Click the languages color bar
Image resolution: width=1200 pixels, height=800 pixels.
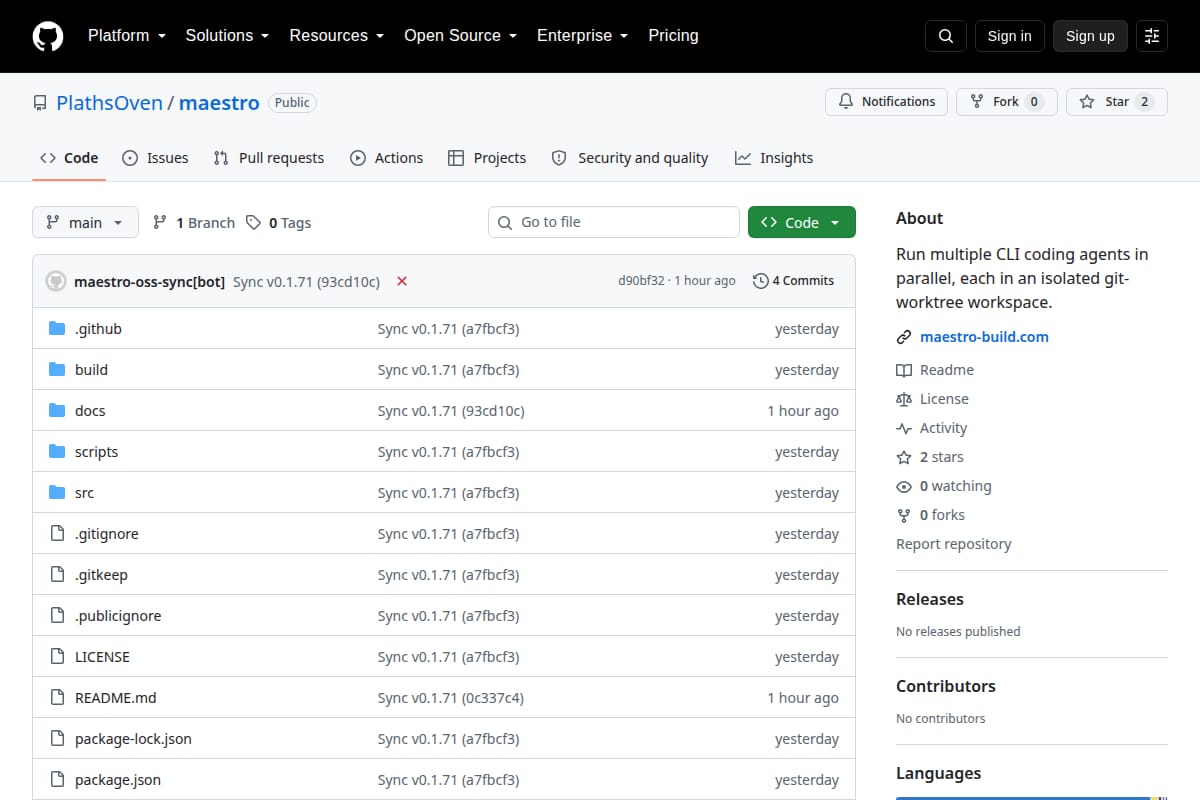click(1032, 798)
